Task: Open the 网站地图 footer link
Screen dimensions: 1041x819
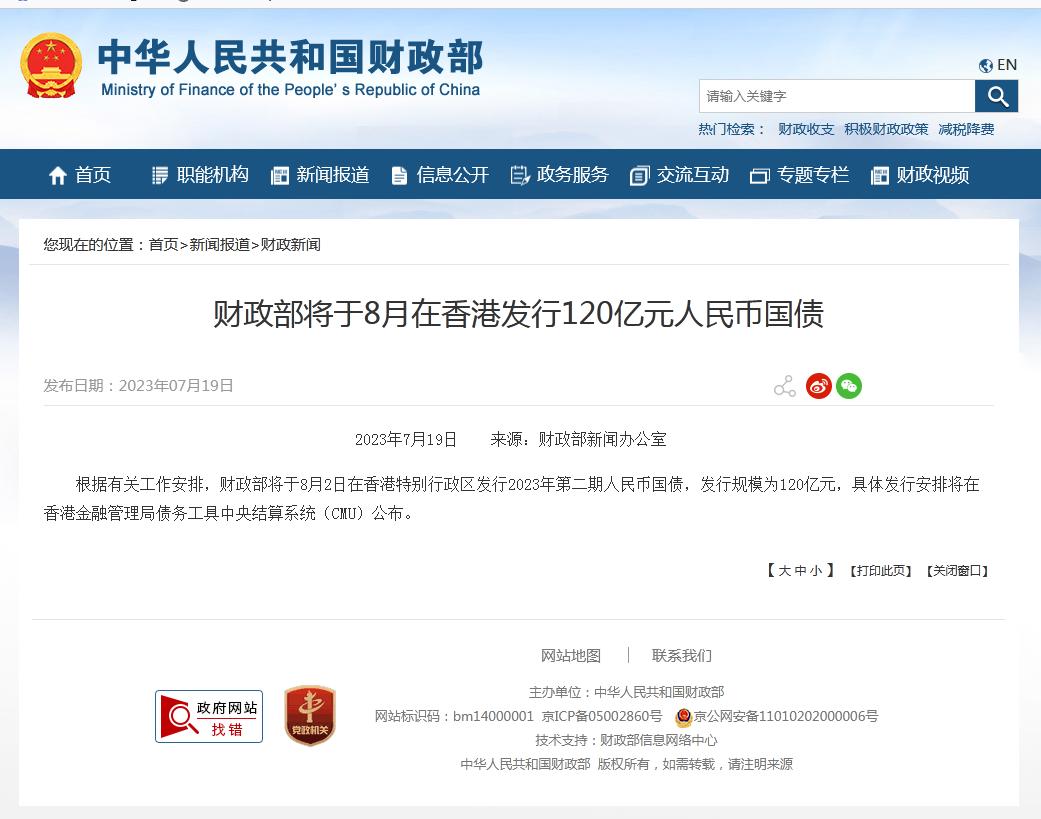Action: (571, 656)
